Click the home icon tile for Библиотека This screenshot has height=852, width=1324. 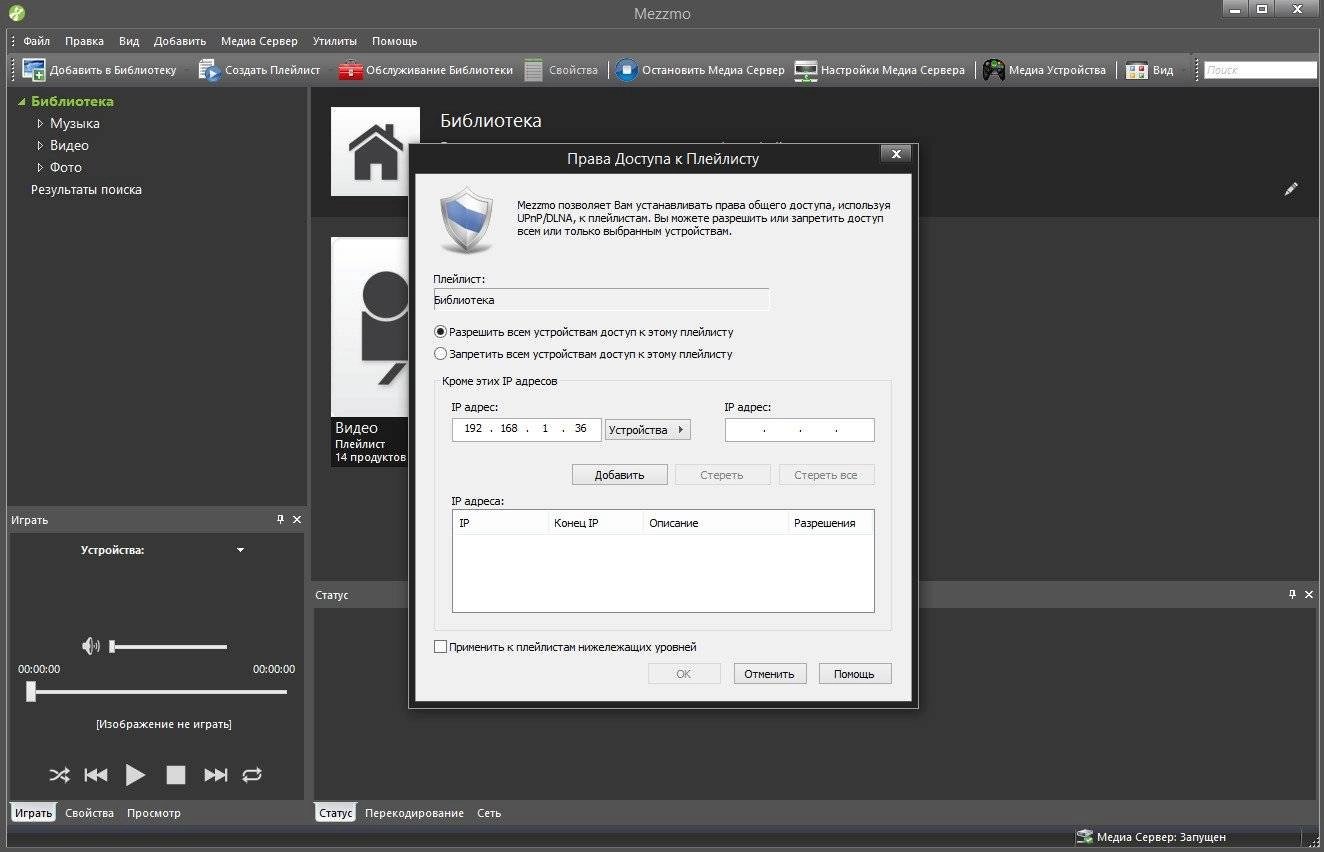click(x=375, y=151)
